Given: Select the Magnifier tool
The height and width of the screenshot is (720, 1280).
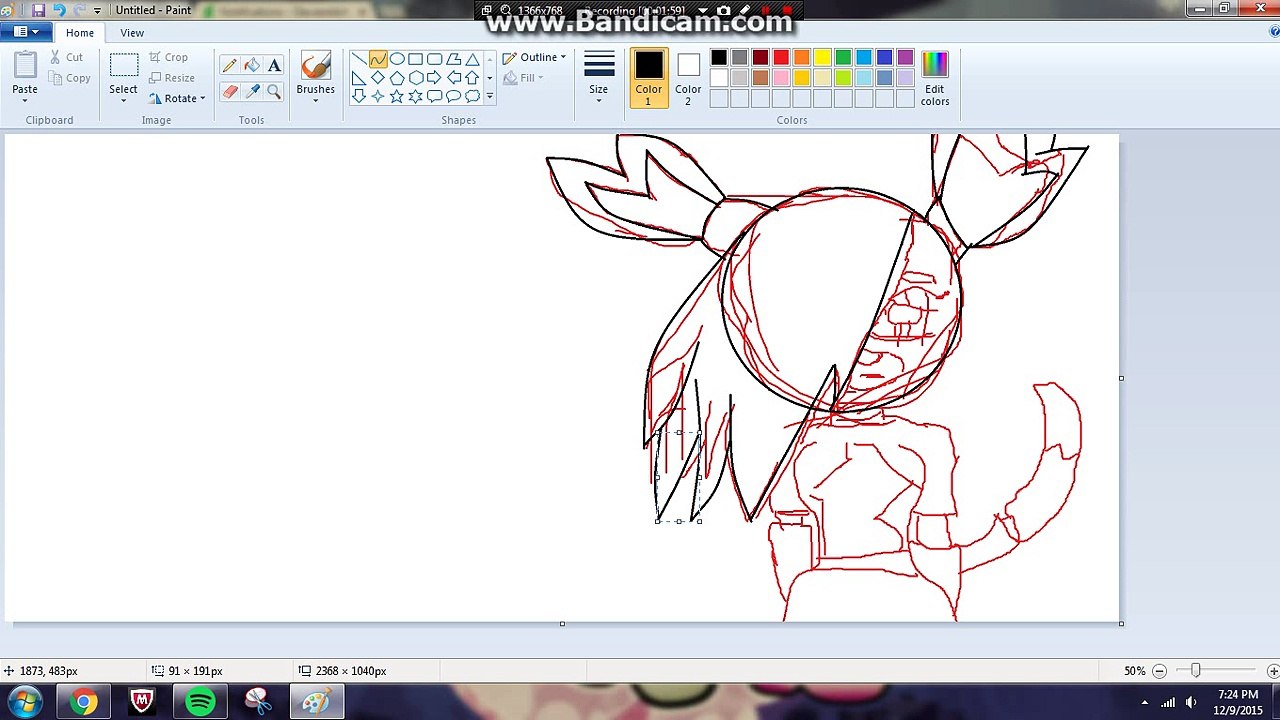Looking at the screenshot, I should click(274, 92).
